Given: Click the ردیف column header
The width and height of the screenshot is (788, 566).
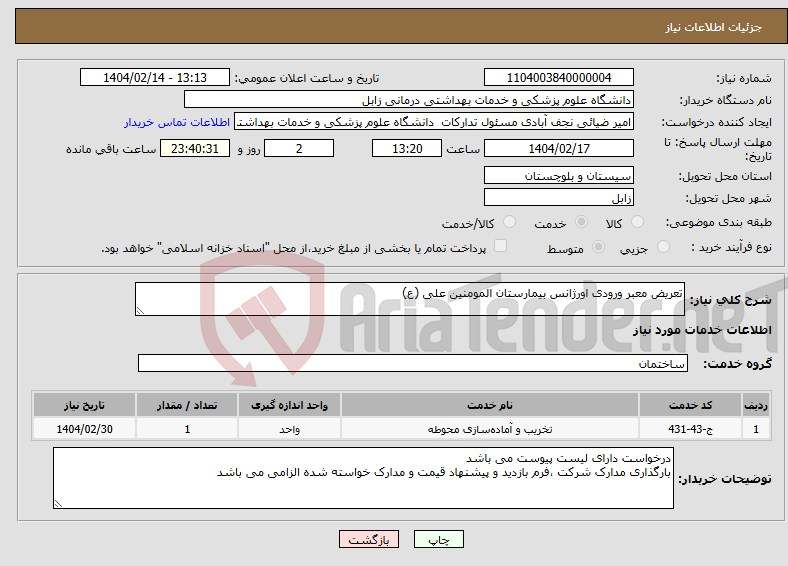Looking at the screenshot, I should 756,405.
